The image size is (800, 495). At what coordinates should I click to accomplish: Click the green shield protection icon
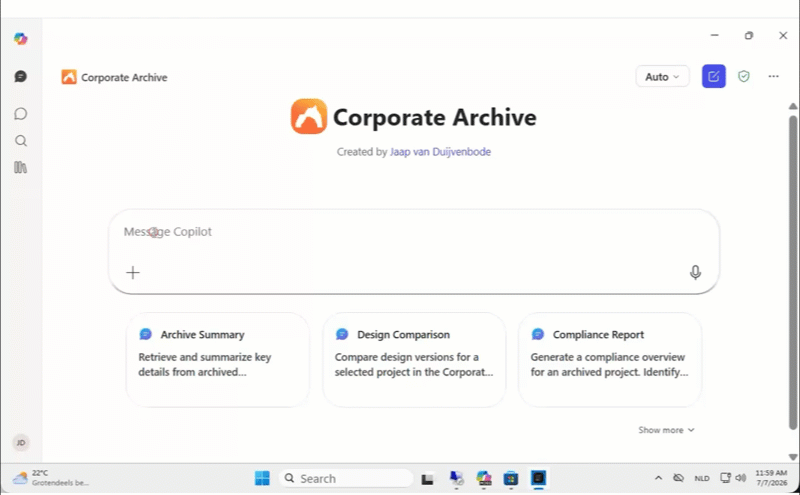(x=743, y=77)
